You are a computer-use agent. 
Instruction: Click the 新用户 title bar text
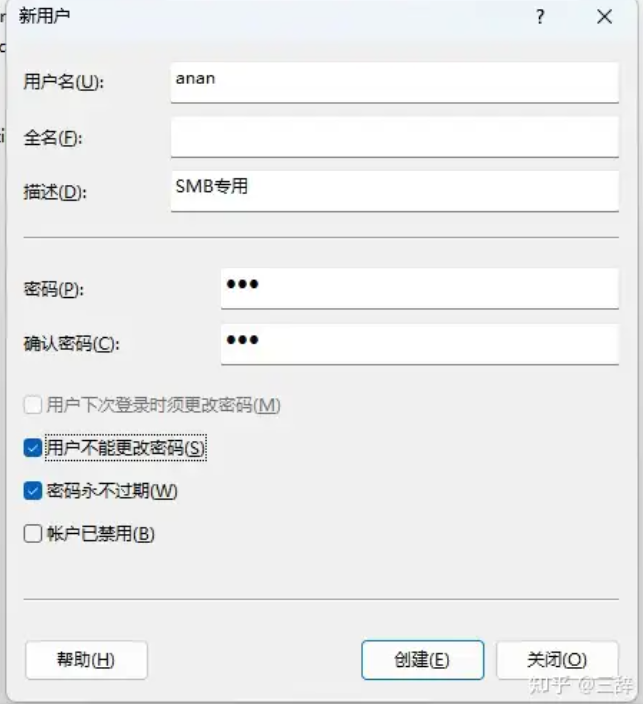(x=45, y=17)
